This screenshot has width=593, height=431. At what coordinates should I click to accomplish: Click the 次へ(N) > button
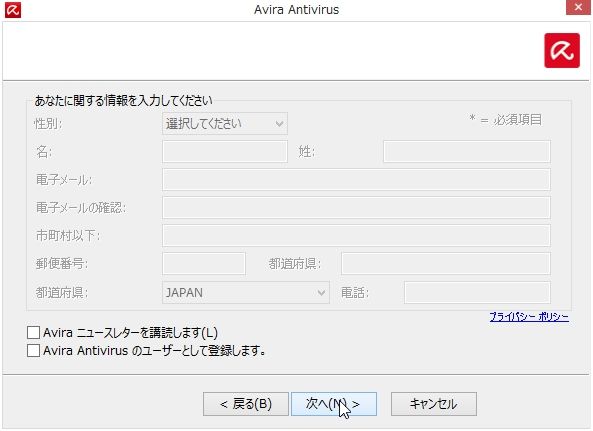pyautogui.click(x=334, y=404)
